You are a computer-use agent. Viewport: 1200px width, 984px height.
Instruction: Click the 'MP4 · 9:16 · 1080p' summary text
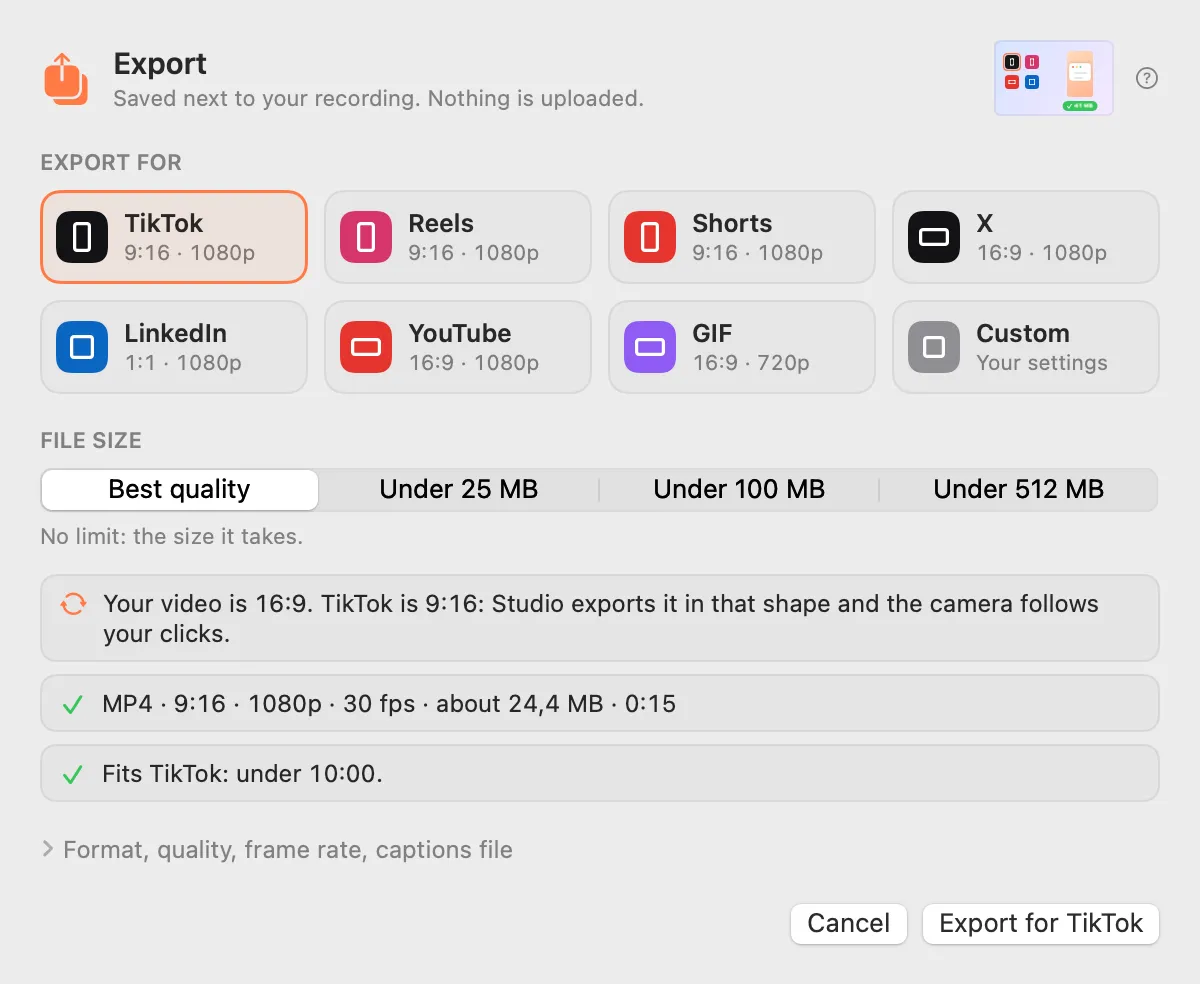(389, 704)
